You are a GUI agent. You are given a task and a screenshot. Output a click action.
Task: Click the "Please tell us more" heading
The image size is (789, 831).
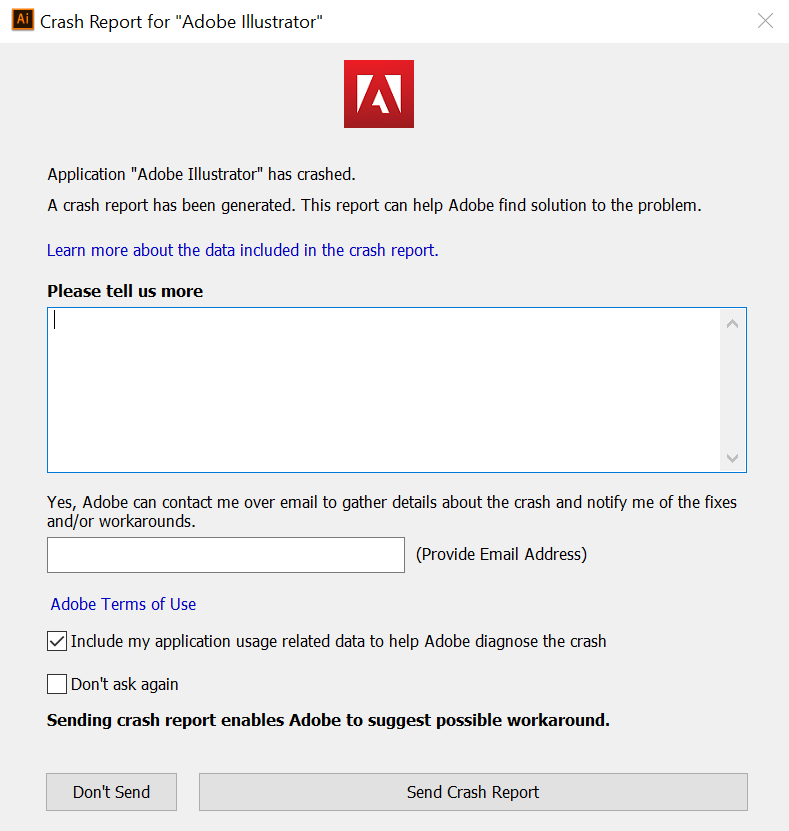(x=125, y=291)
